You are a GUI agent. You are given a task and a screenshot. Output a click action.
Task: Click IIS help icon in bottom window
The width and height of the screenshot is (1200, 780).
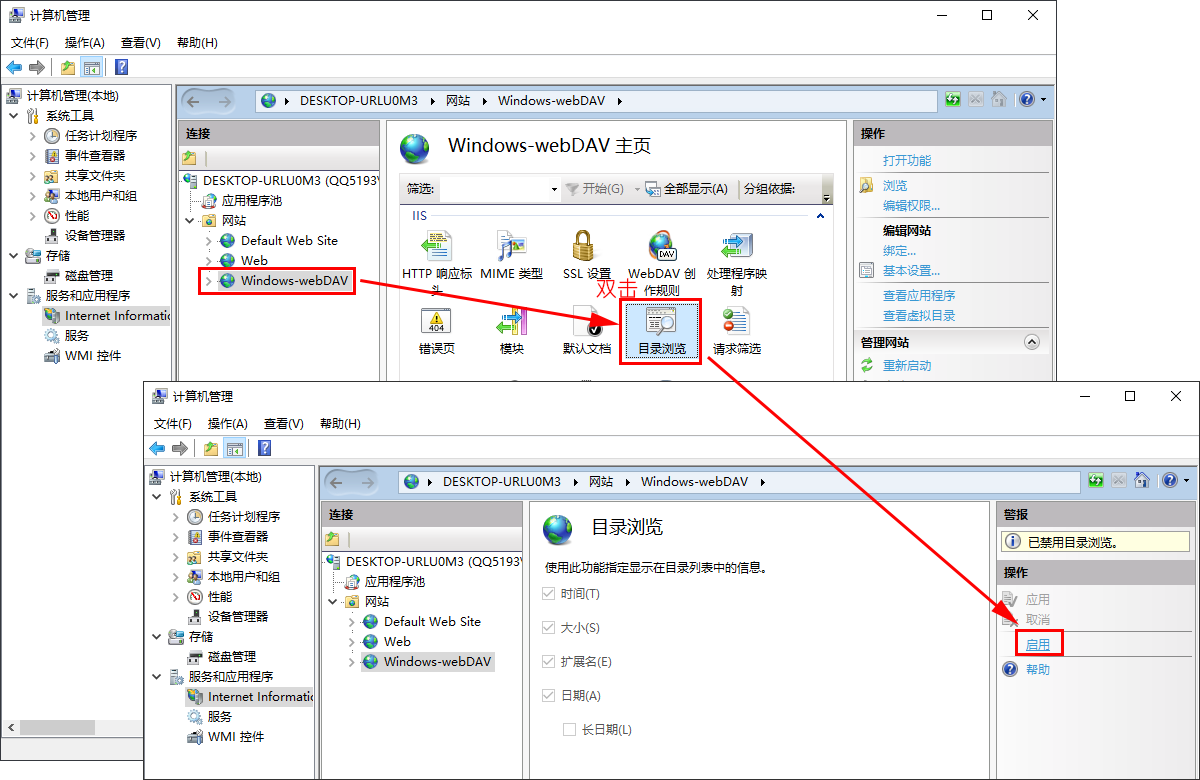[x=1169, y=481]
